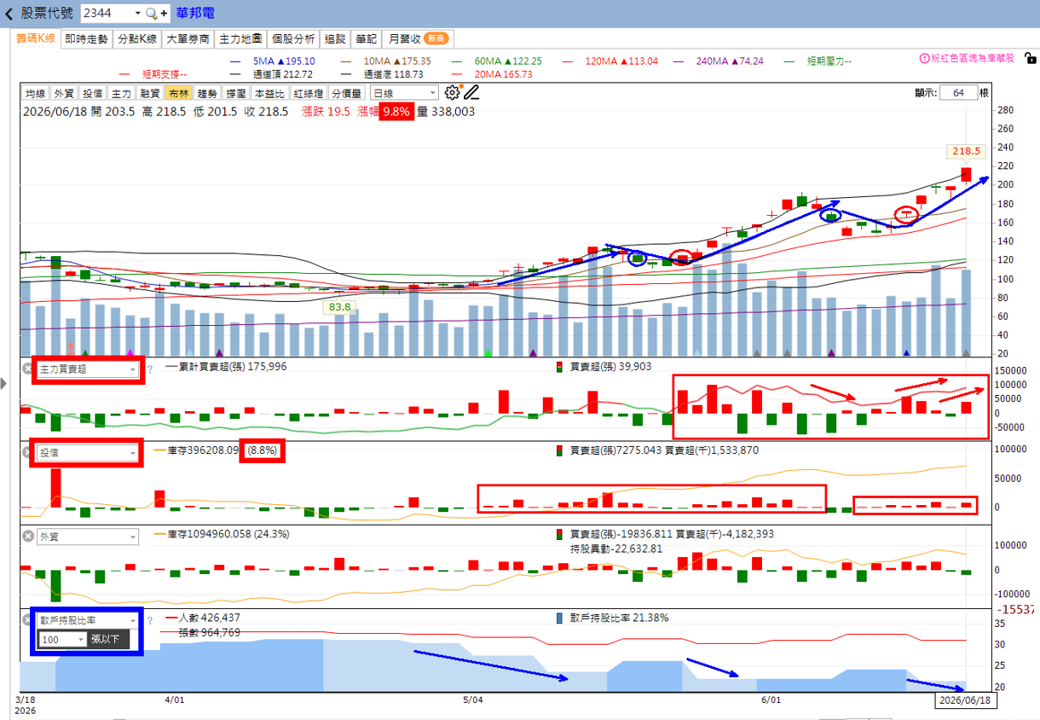
Task: Click the back arrow next to 股票代號
Action: click(9, 13)
